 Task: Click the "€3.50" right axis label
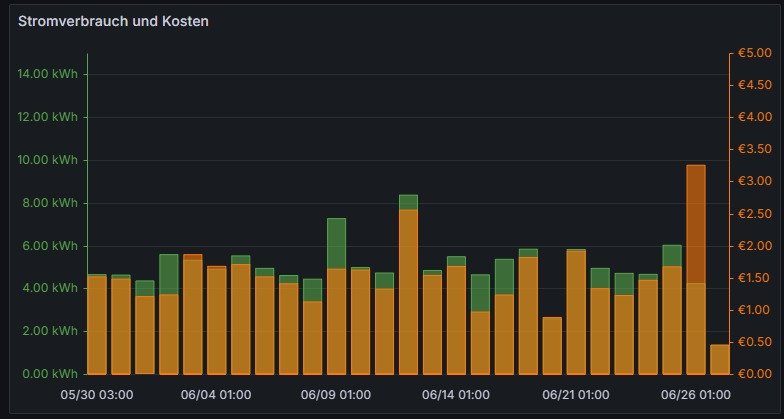point(752,149)
